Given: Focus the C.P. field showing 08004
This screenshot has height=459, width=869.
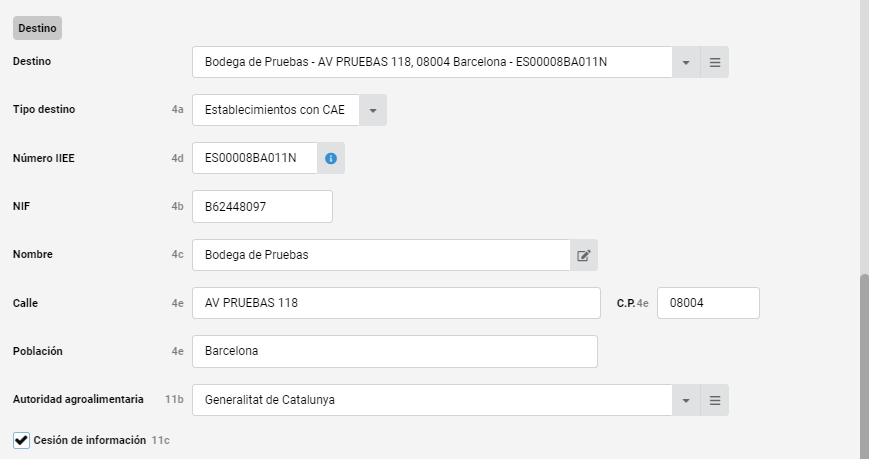Looking at the screenshot, I should click(x=708, y=303).
